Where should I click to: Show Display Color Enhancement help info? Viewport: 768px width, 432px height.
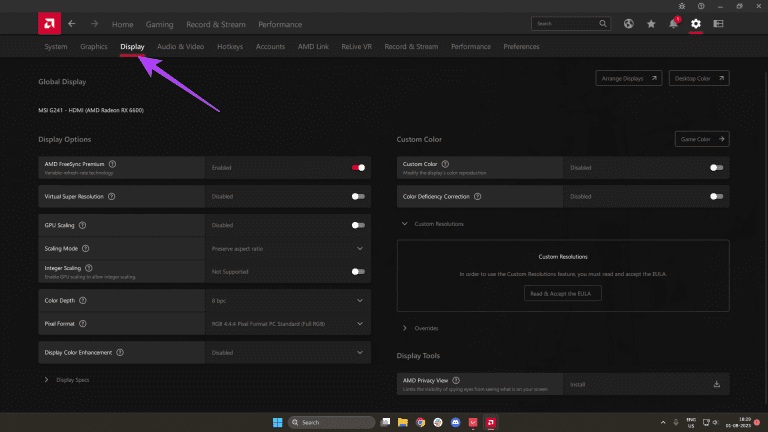tap(120, 353)
